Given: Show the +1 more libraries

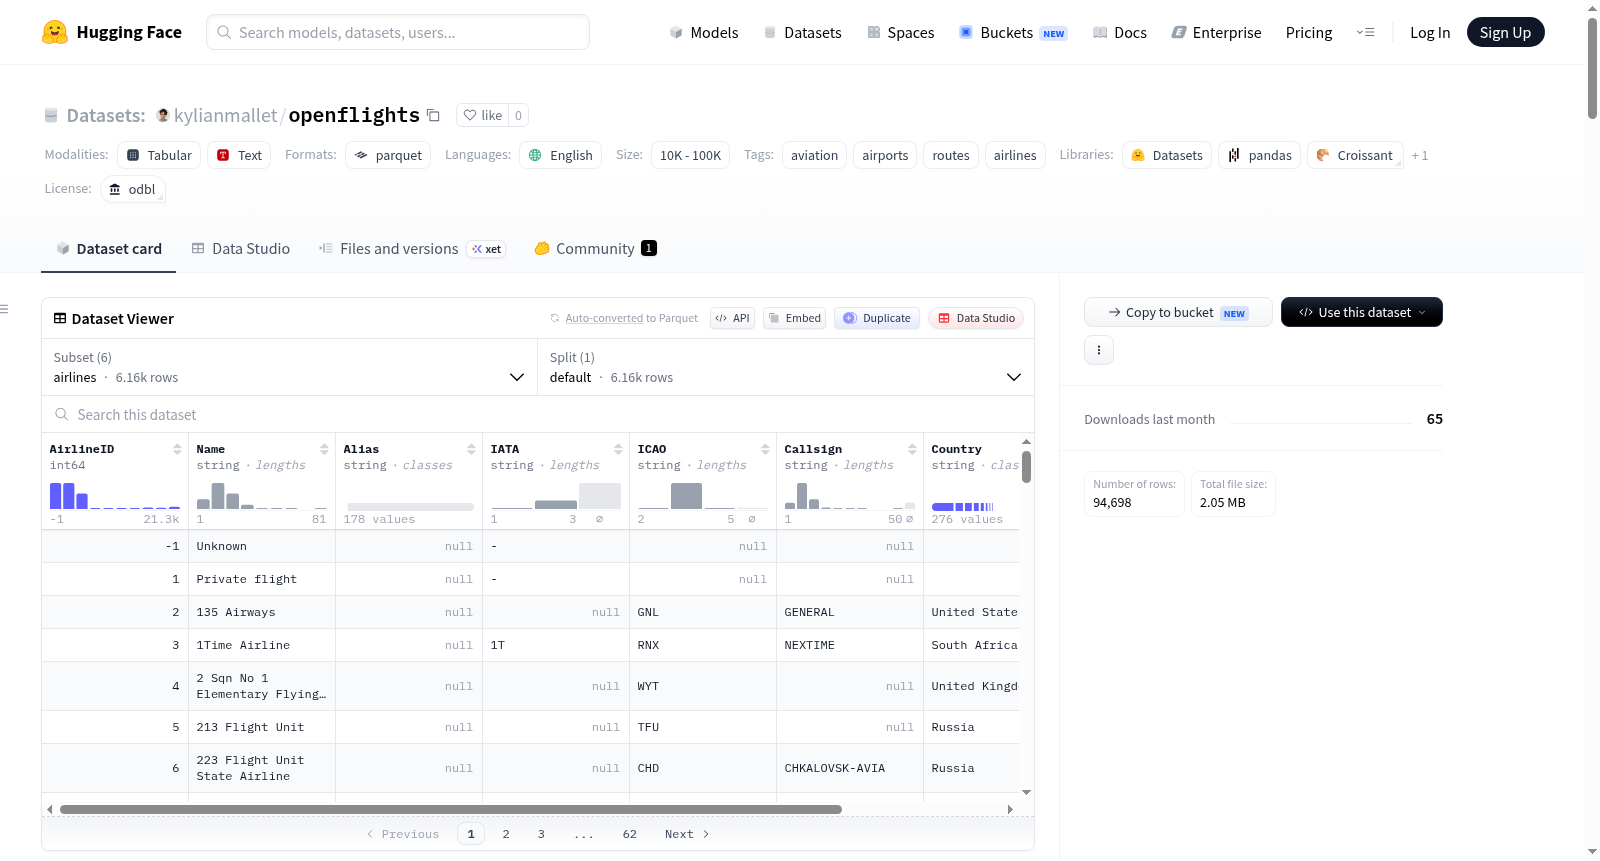Looking at the screenshot, I should (x=1420, y=155).
